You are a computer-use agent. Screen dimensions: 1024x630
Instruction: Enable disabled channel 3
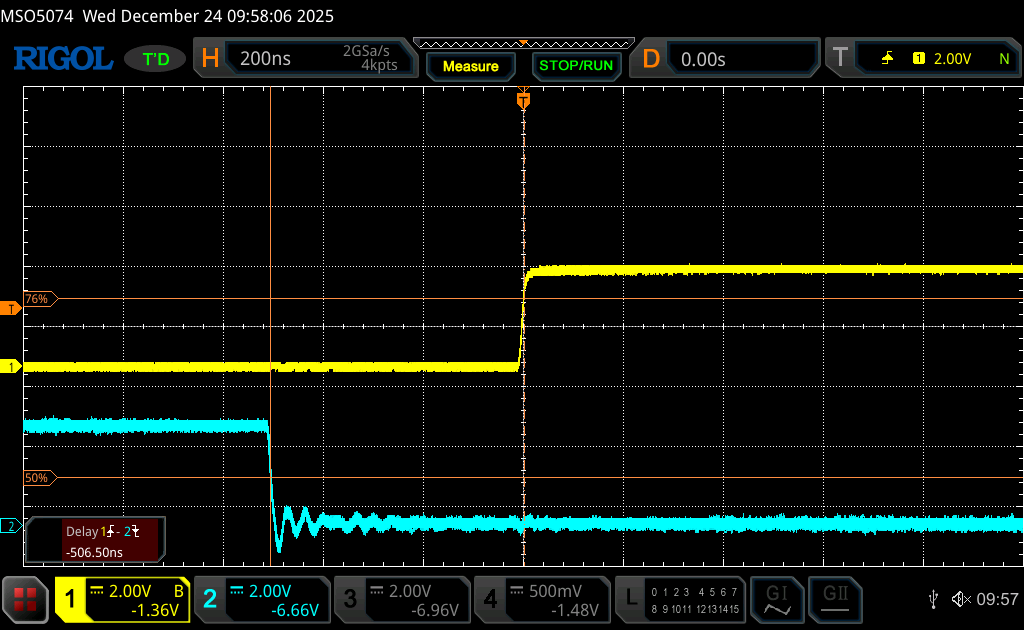[401, 598]
